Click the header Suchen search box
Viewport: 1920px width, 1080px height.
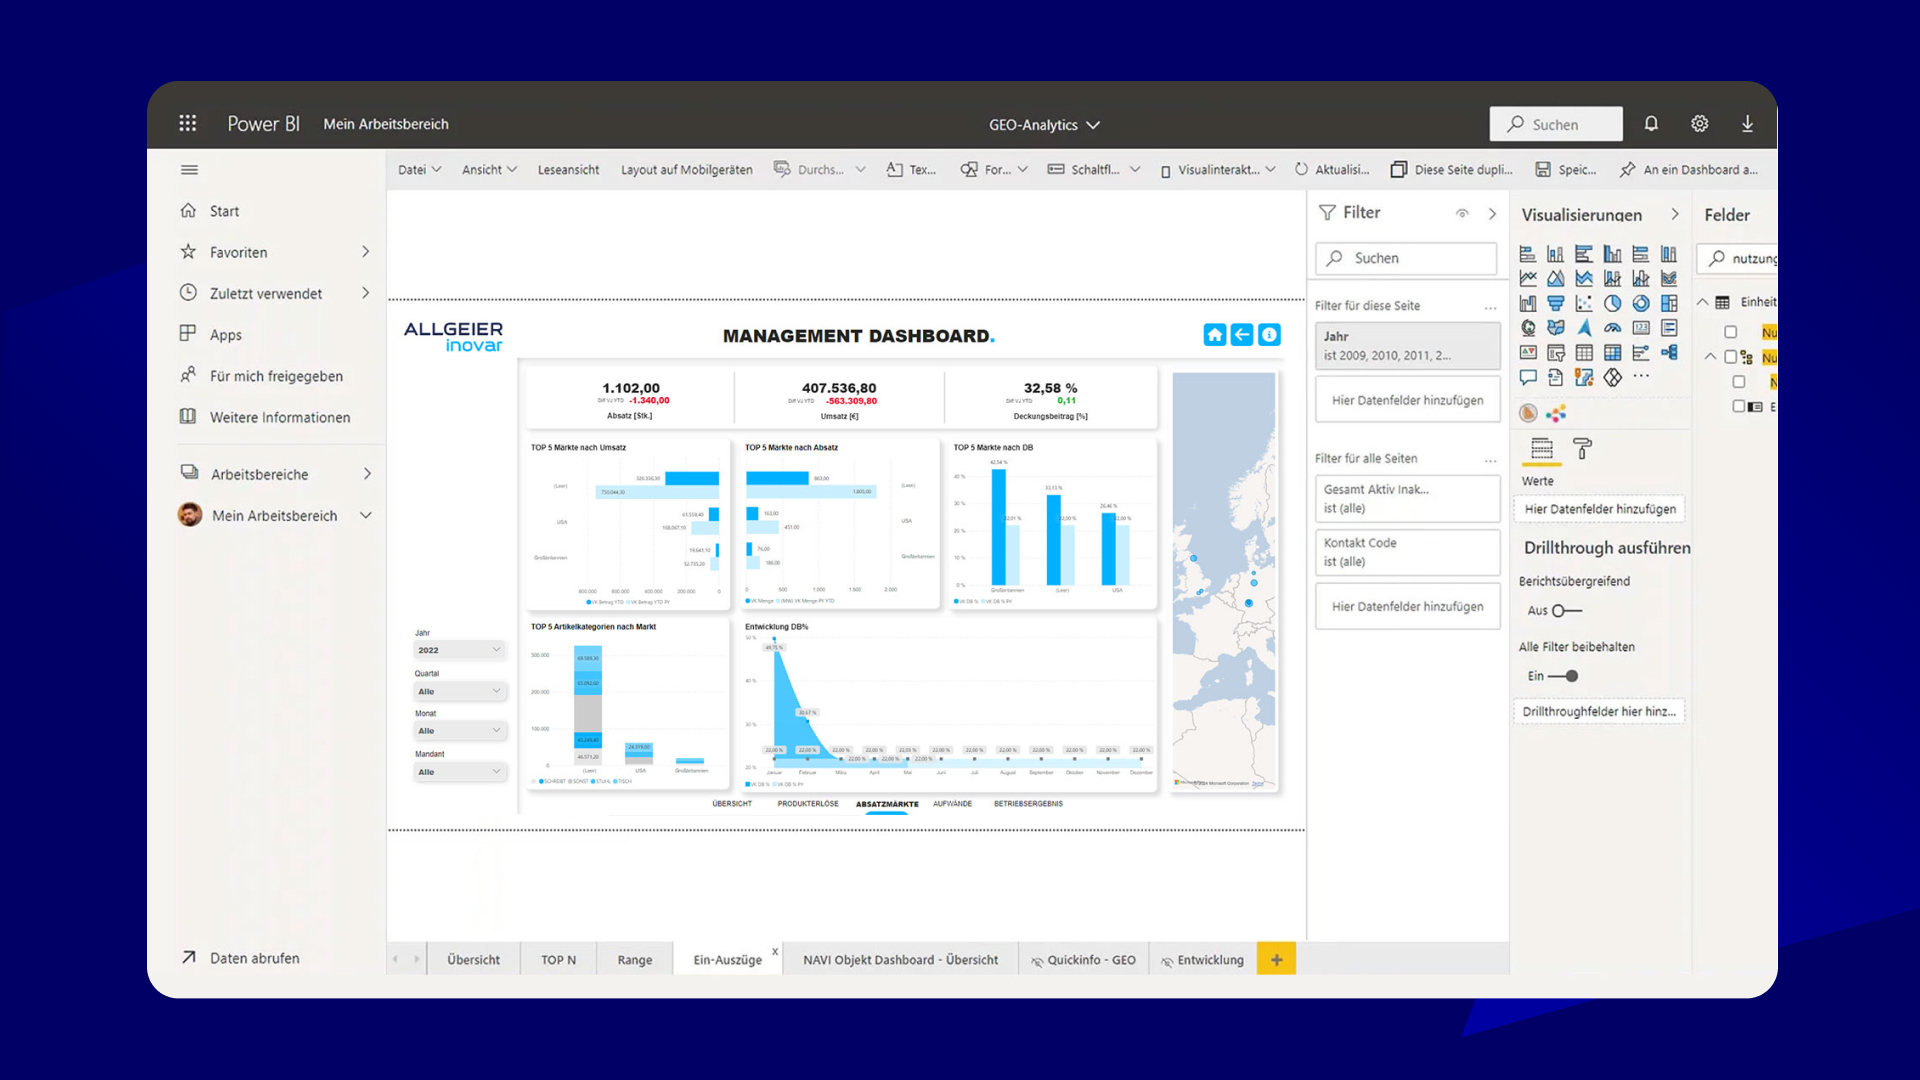coord(1556,124)
